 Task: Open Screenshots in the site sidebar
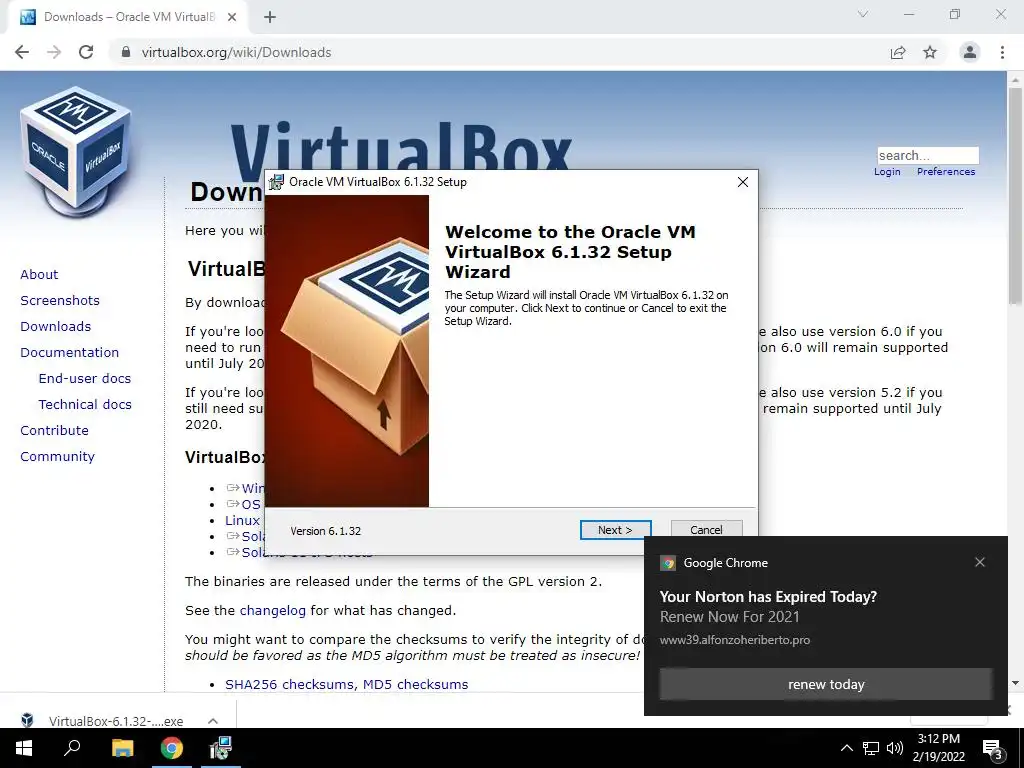[x=60, y=300]
